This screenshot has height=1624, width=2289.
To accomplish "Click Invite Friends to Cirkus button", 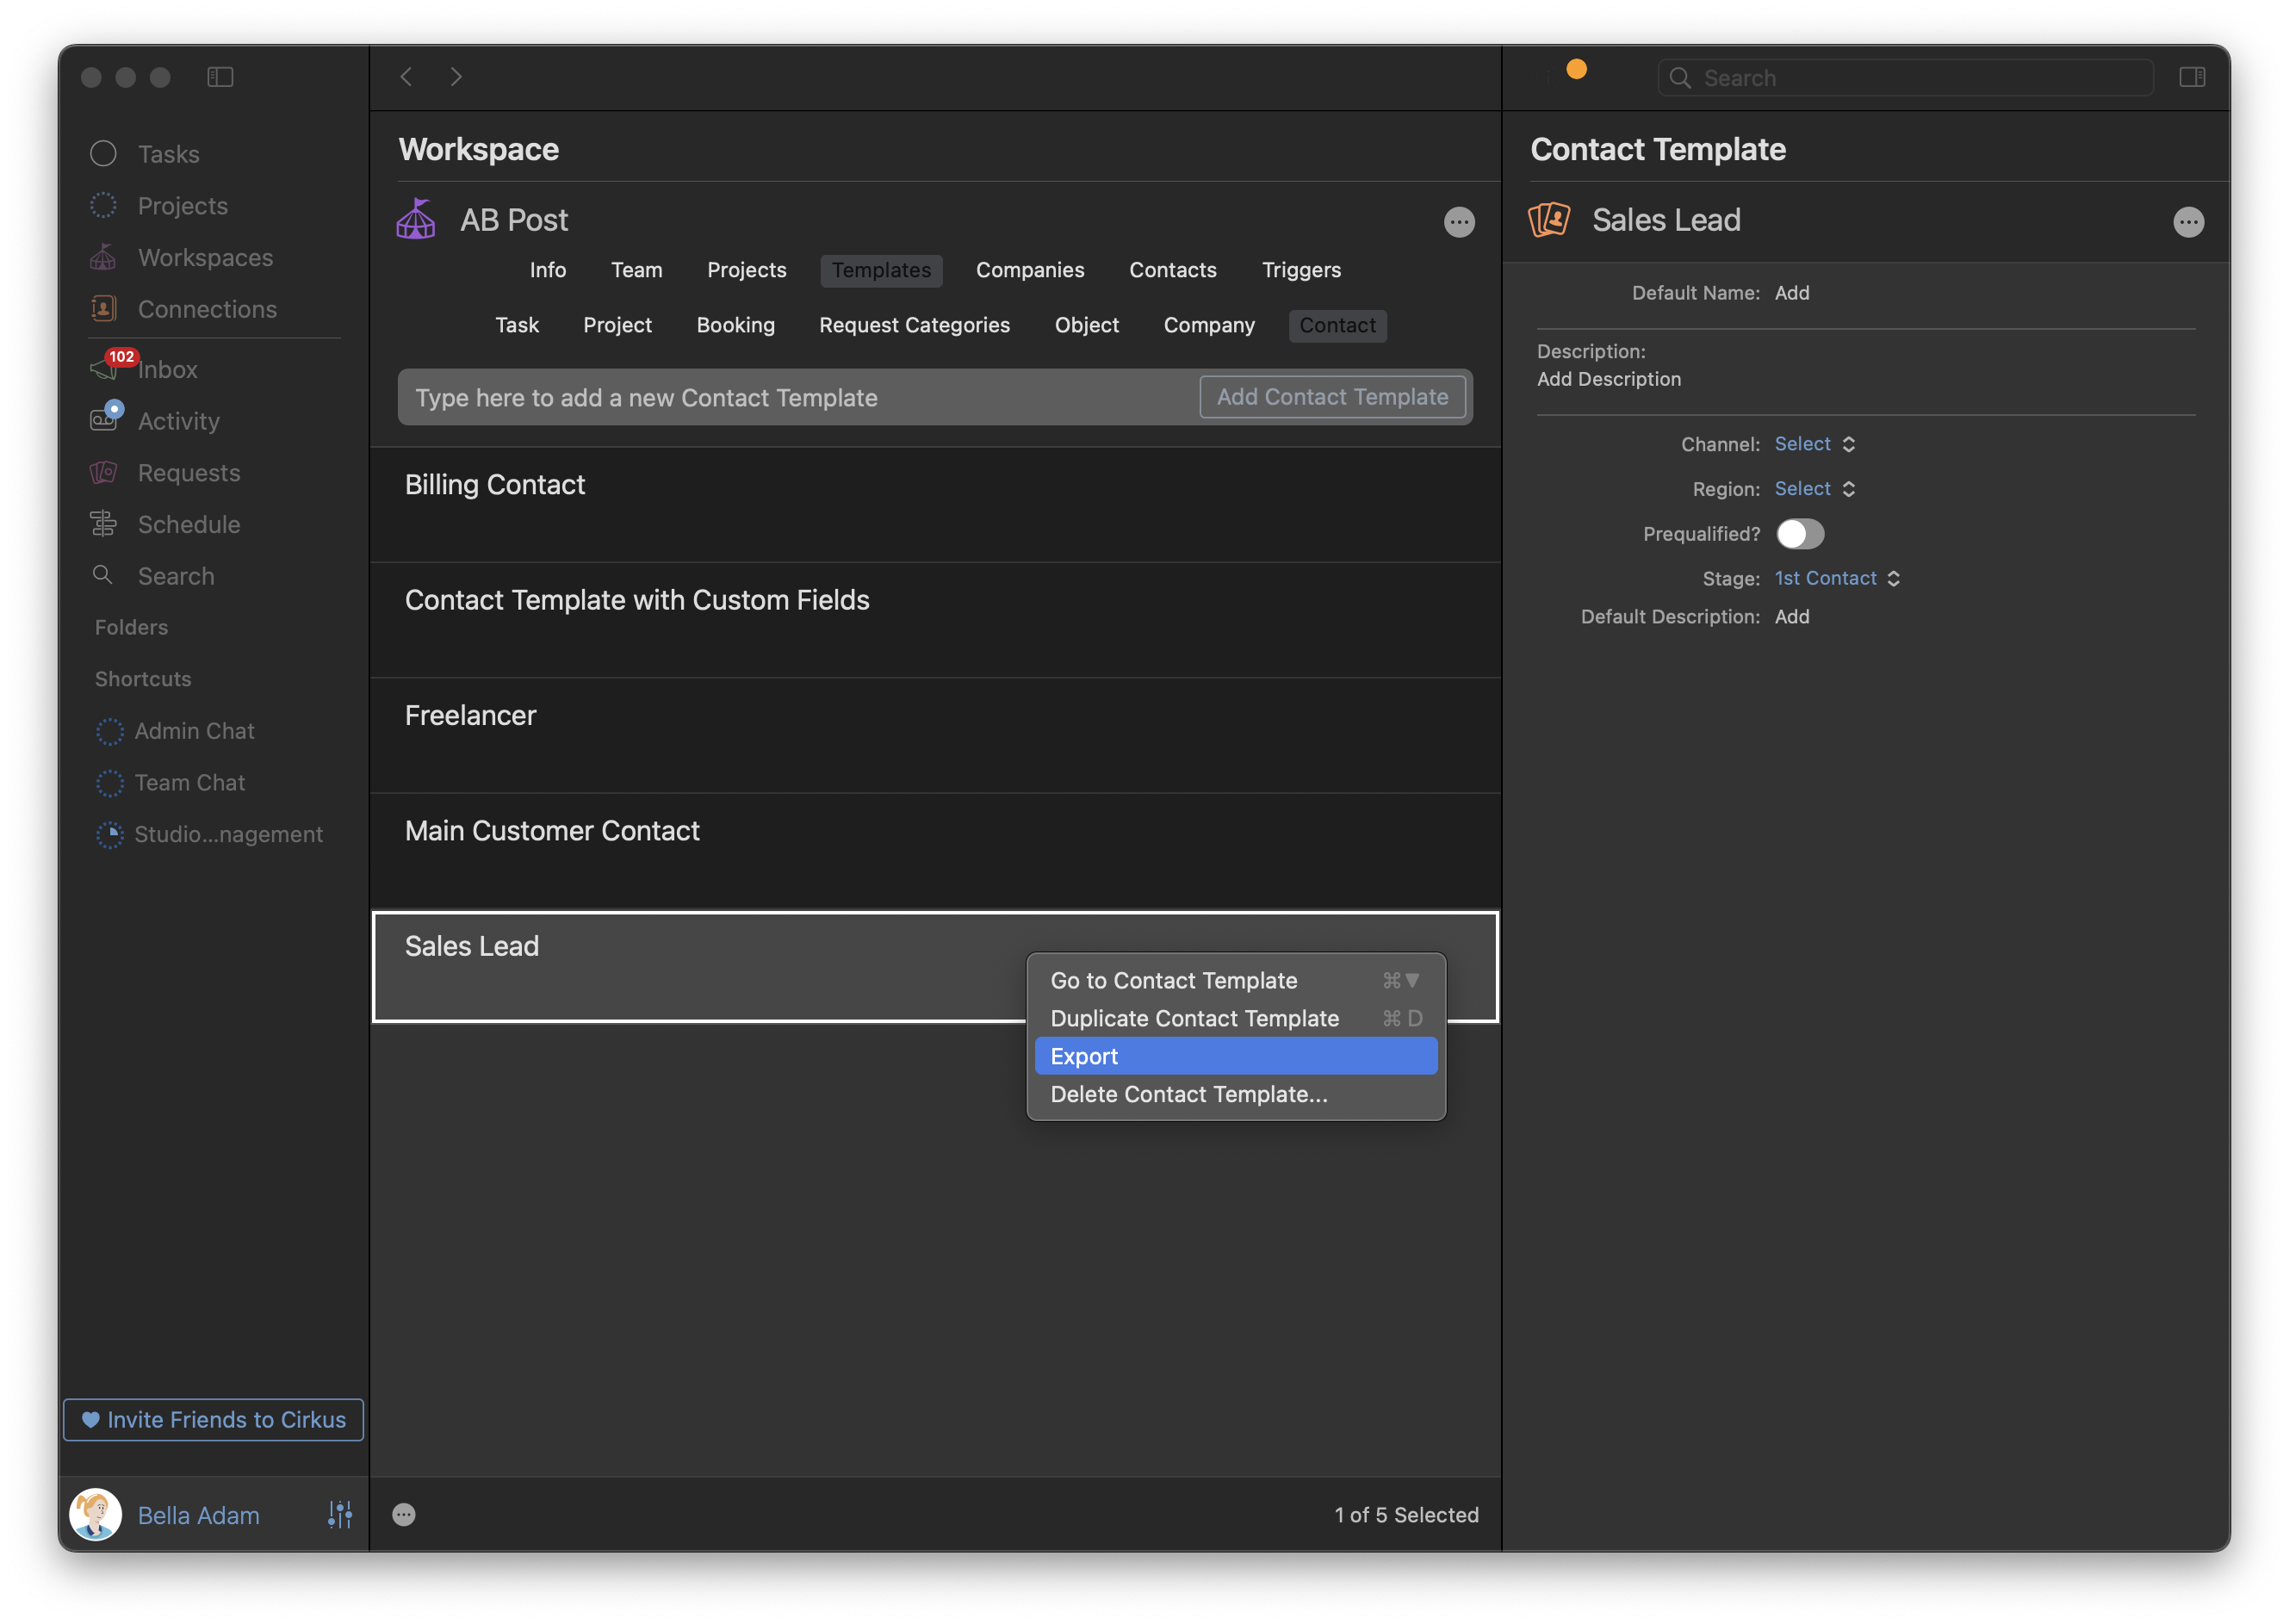I will coord(213,1419).
